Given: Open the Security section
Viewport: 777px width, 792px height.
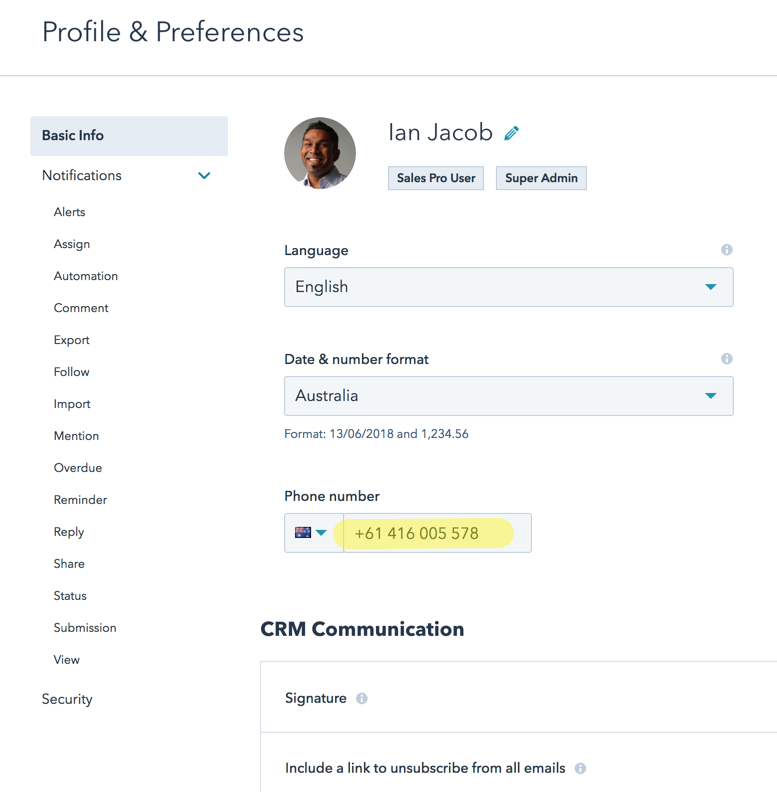Looking at the screenshot, I should click(67, 699).
